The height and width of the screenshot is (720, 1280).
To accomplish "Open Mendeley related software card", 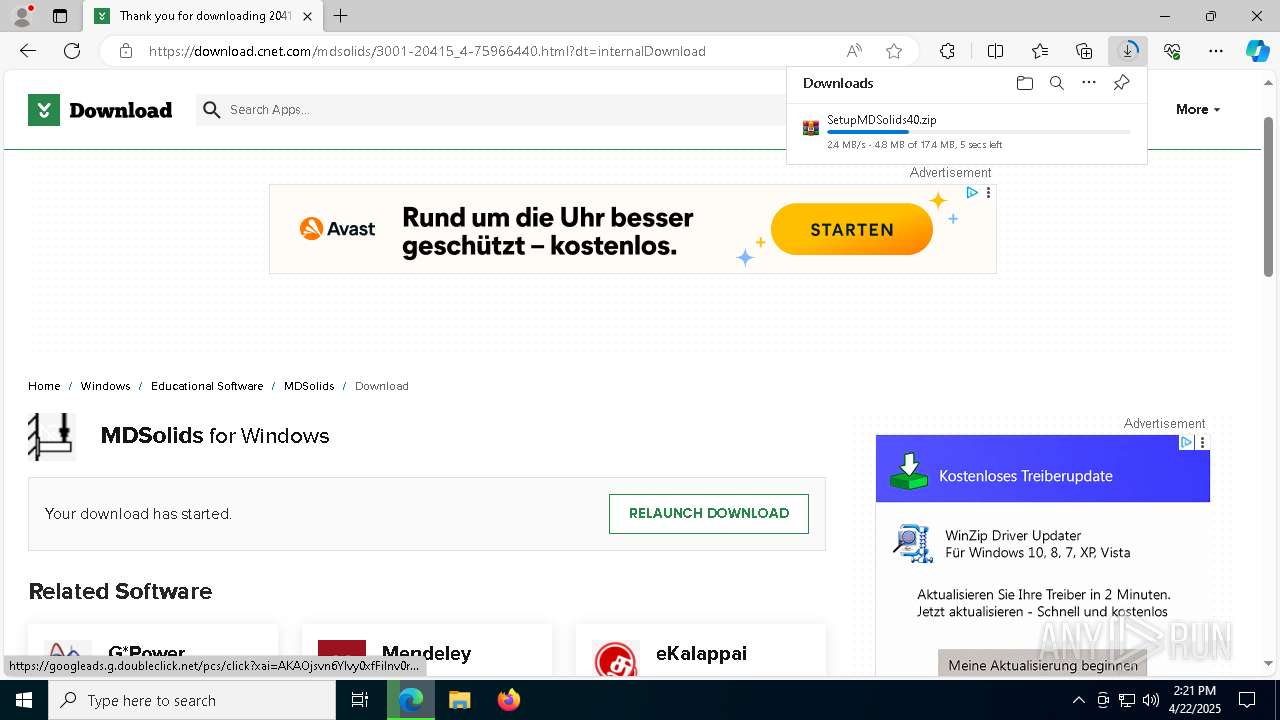I will coord(427,650).
